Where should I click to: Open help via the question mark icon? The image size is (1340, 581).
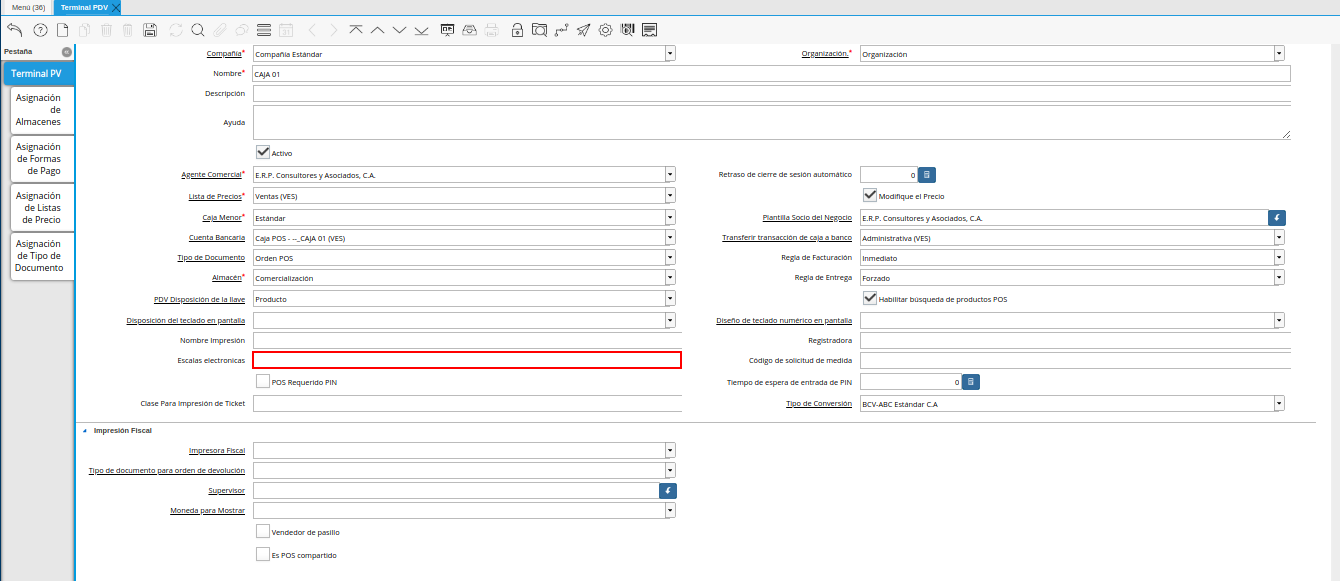(40, 30)
